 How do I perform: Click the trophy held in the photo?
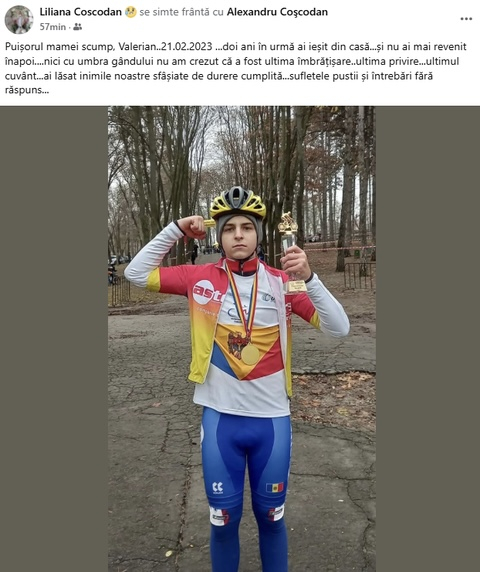point(291,252)
